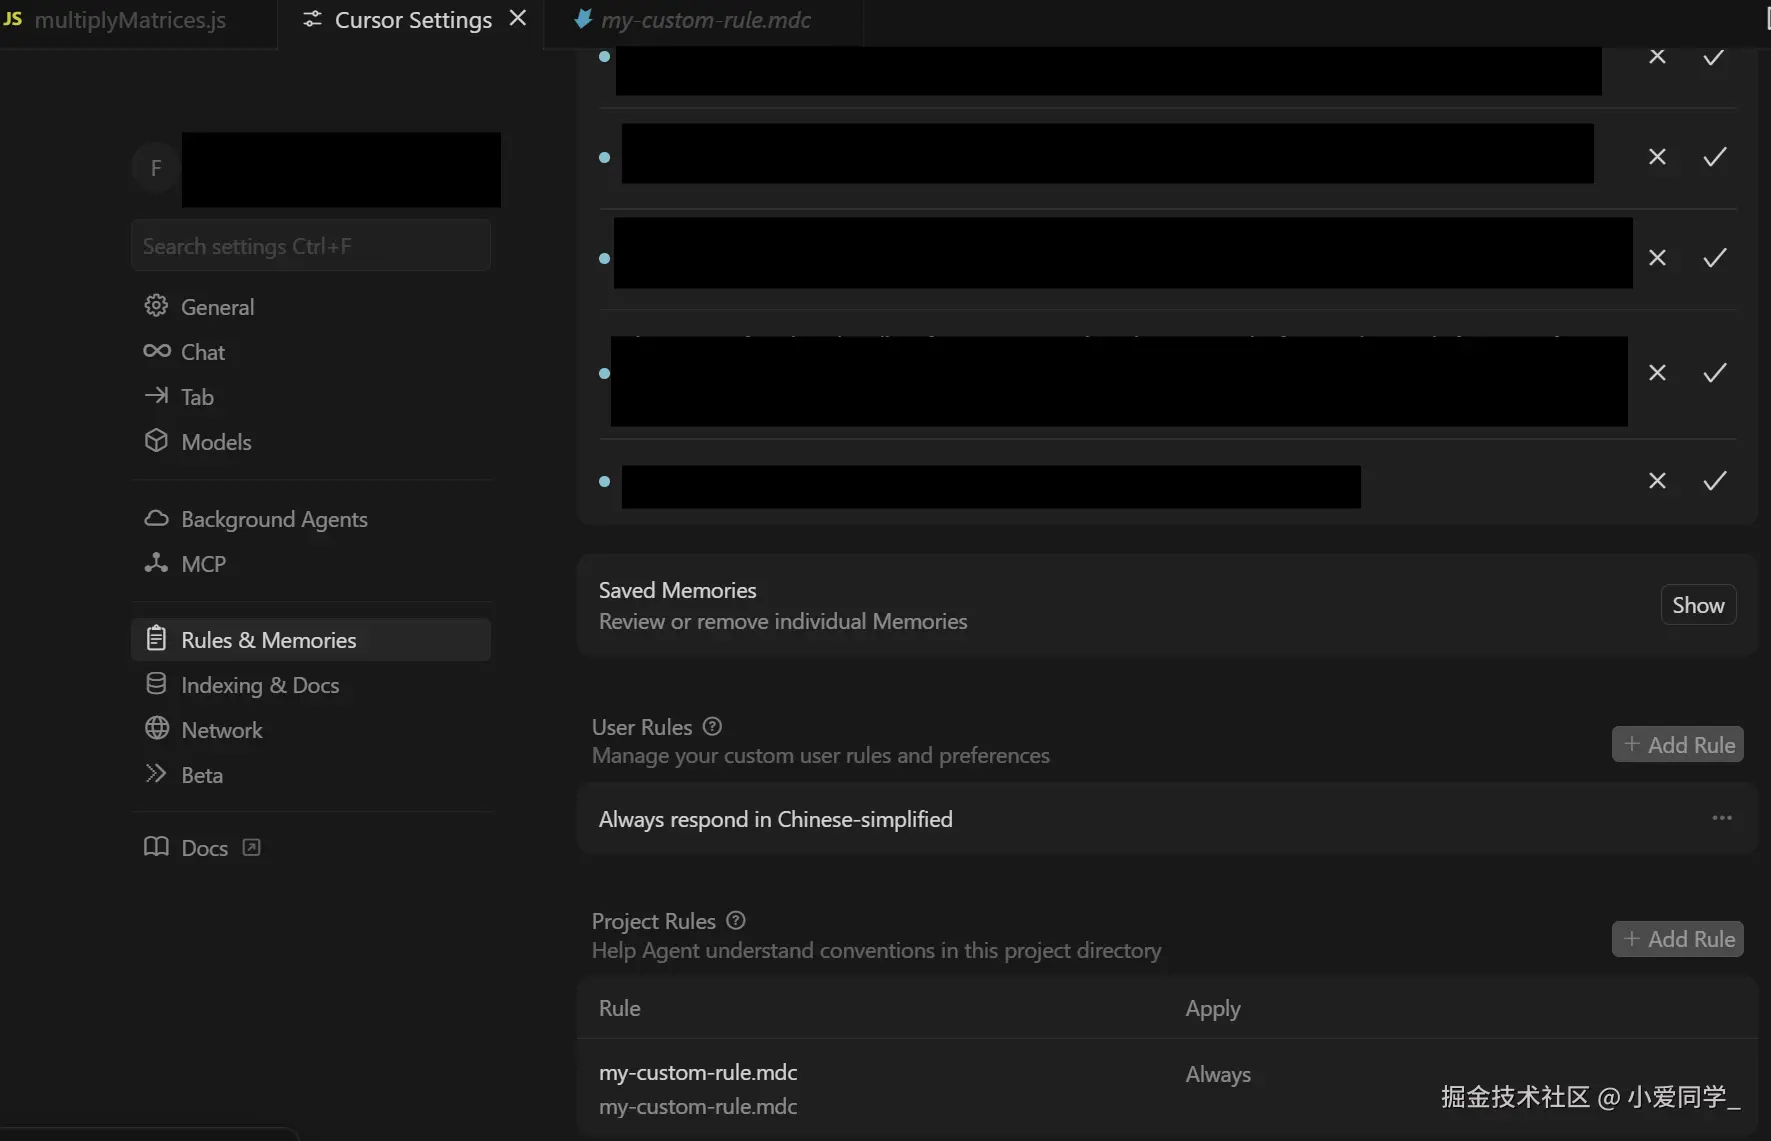Select the Rules & Memories section

(x=311, y=640)
